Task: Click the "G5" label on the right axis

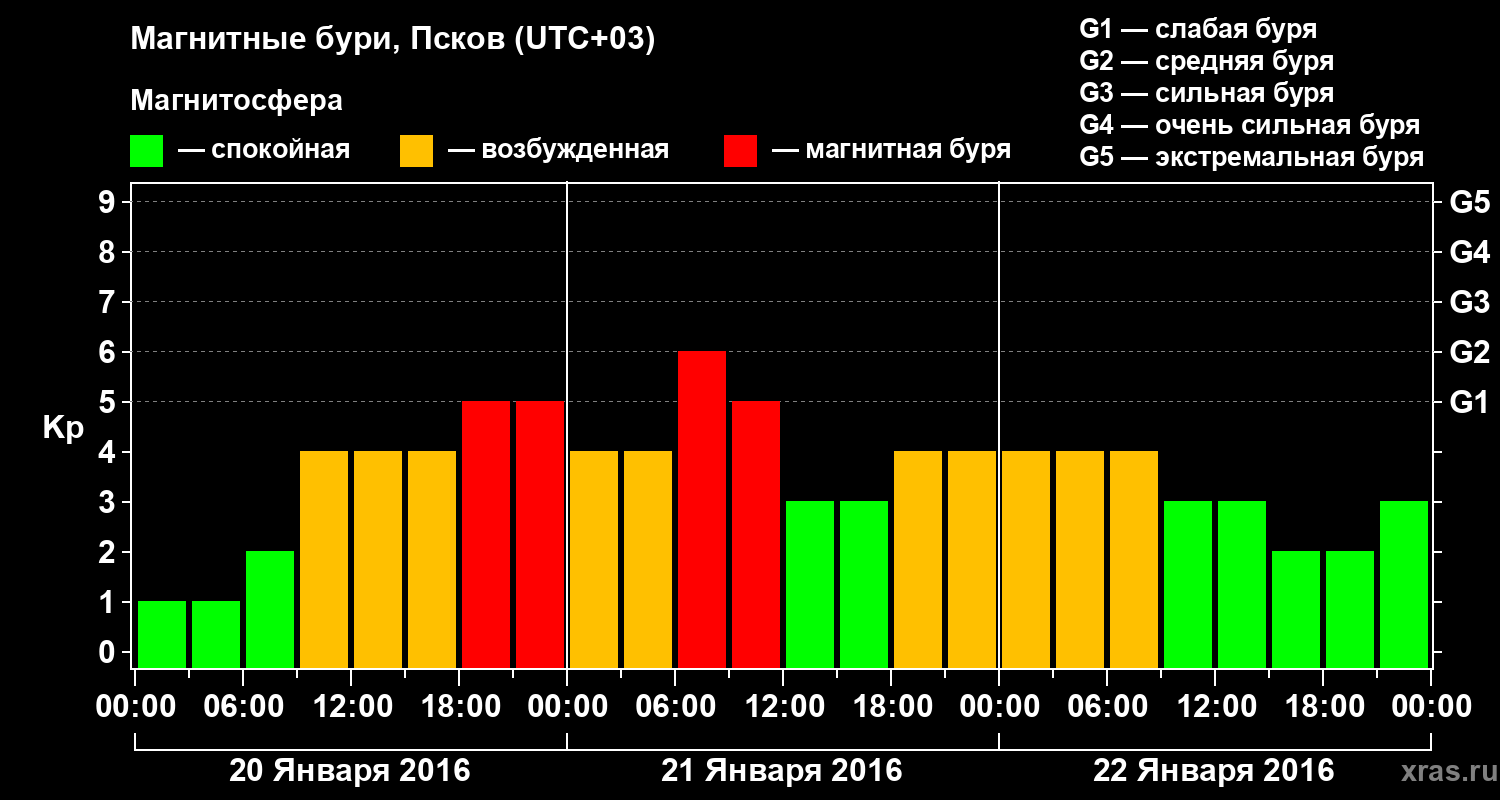Action: click(x=1469, y=202)
